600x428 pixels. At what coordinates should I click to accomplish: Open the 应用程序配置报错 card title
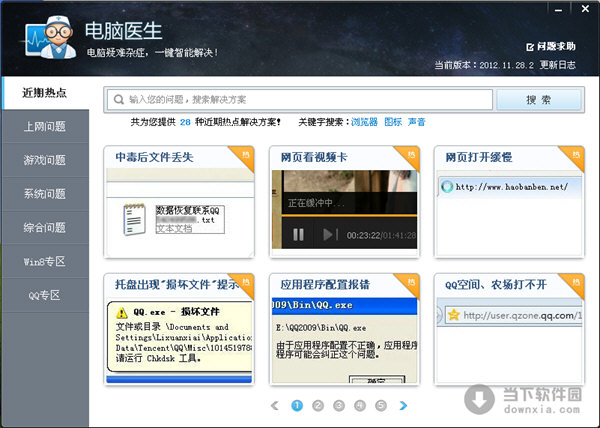(325, 285)
